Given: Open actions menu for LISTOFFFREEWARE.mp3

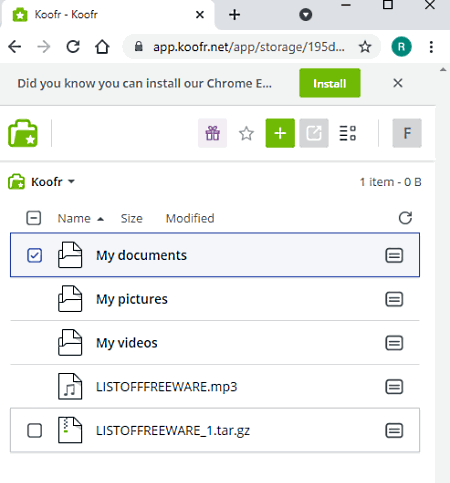Looking at the screenshot, I should (394, 387).
